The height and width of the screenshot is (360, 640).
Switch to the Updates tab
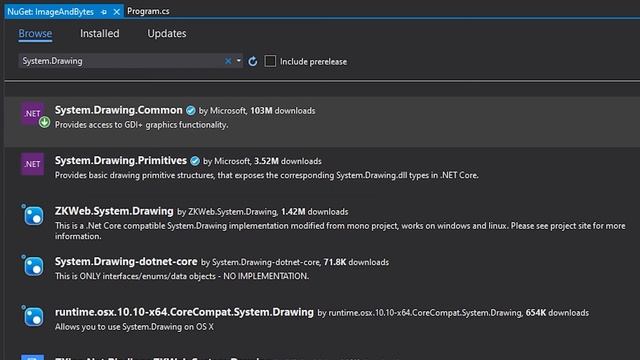167,33
